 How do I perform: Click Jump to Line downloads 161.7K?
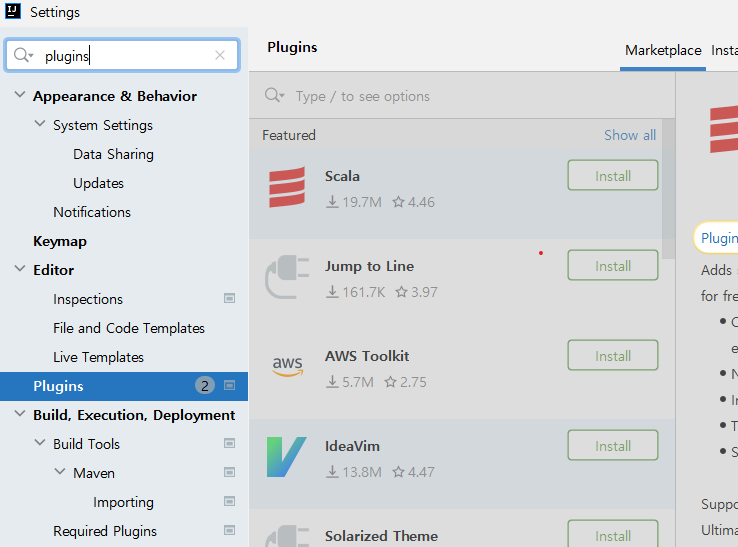(x=356, y=292)
